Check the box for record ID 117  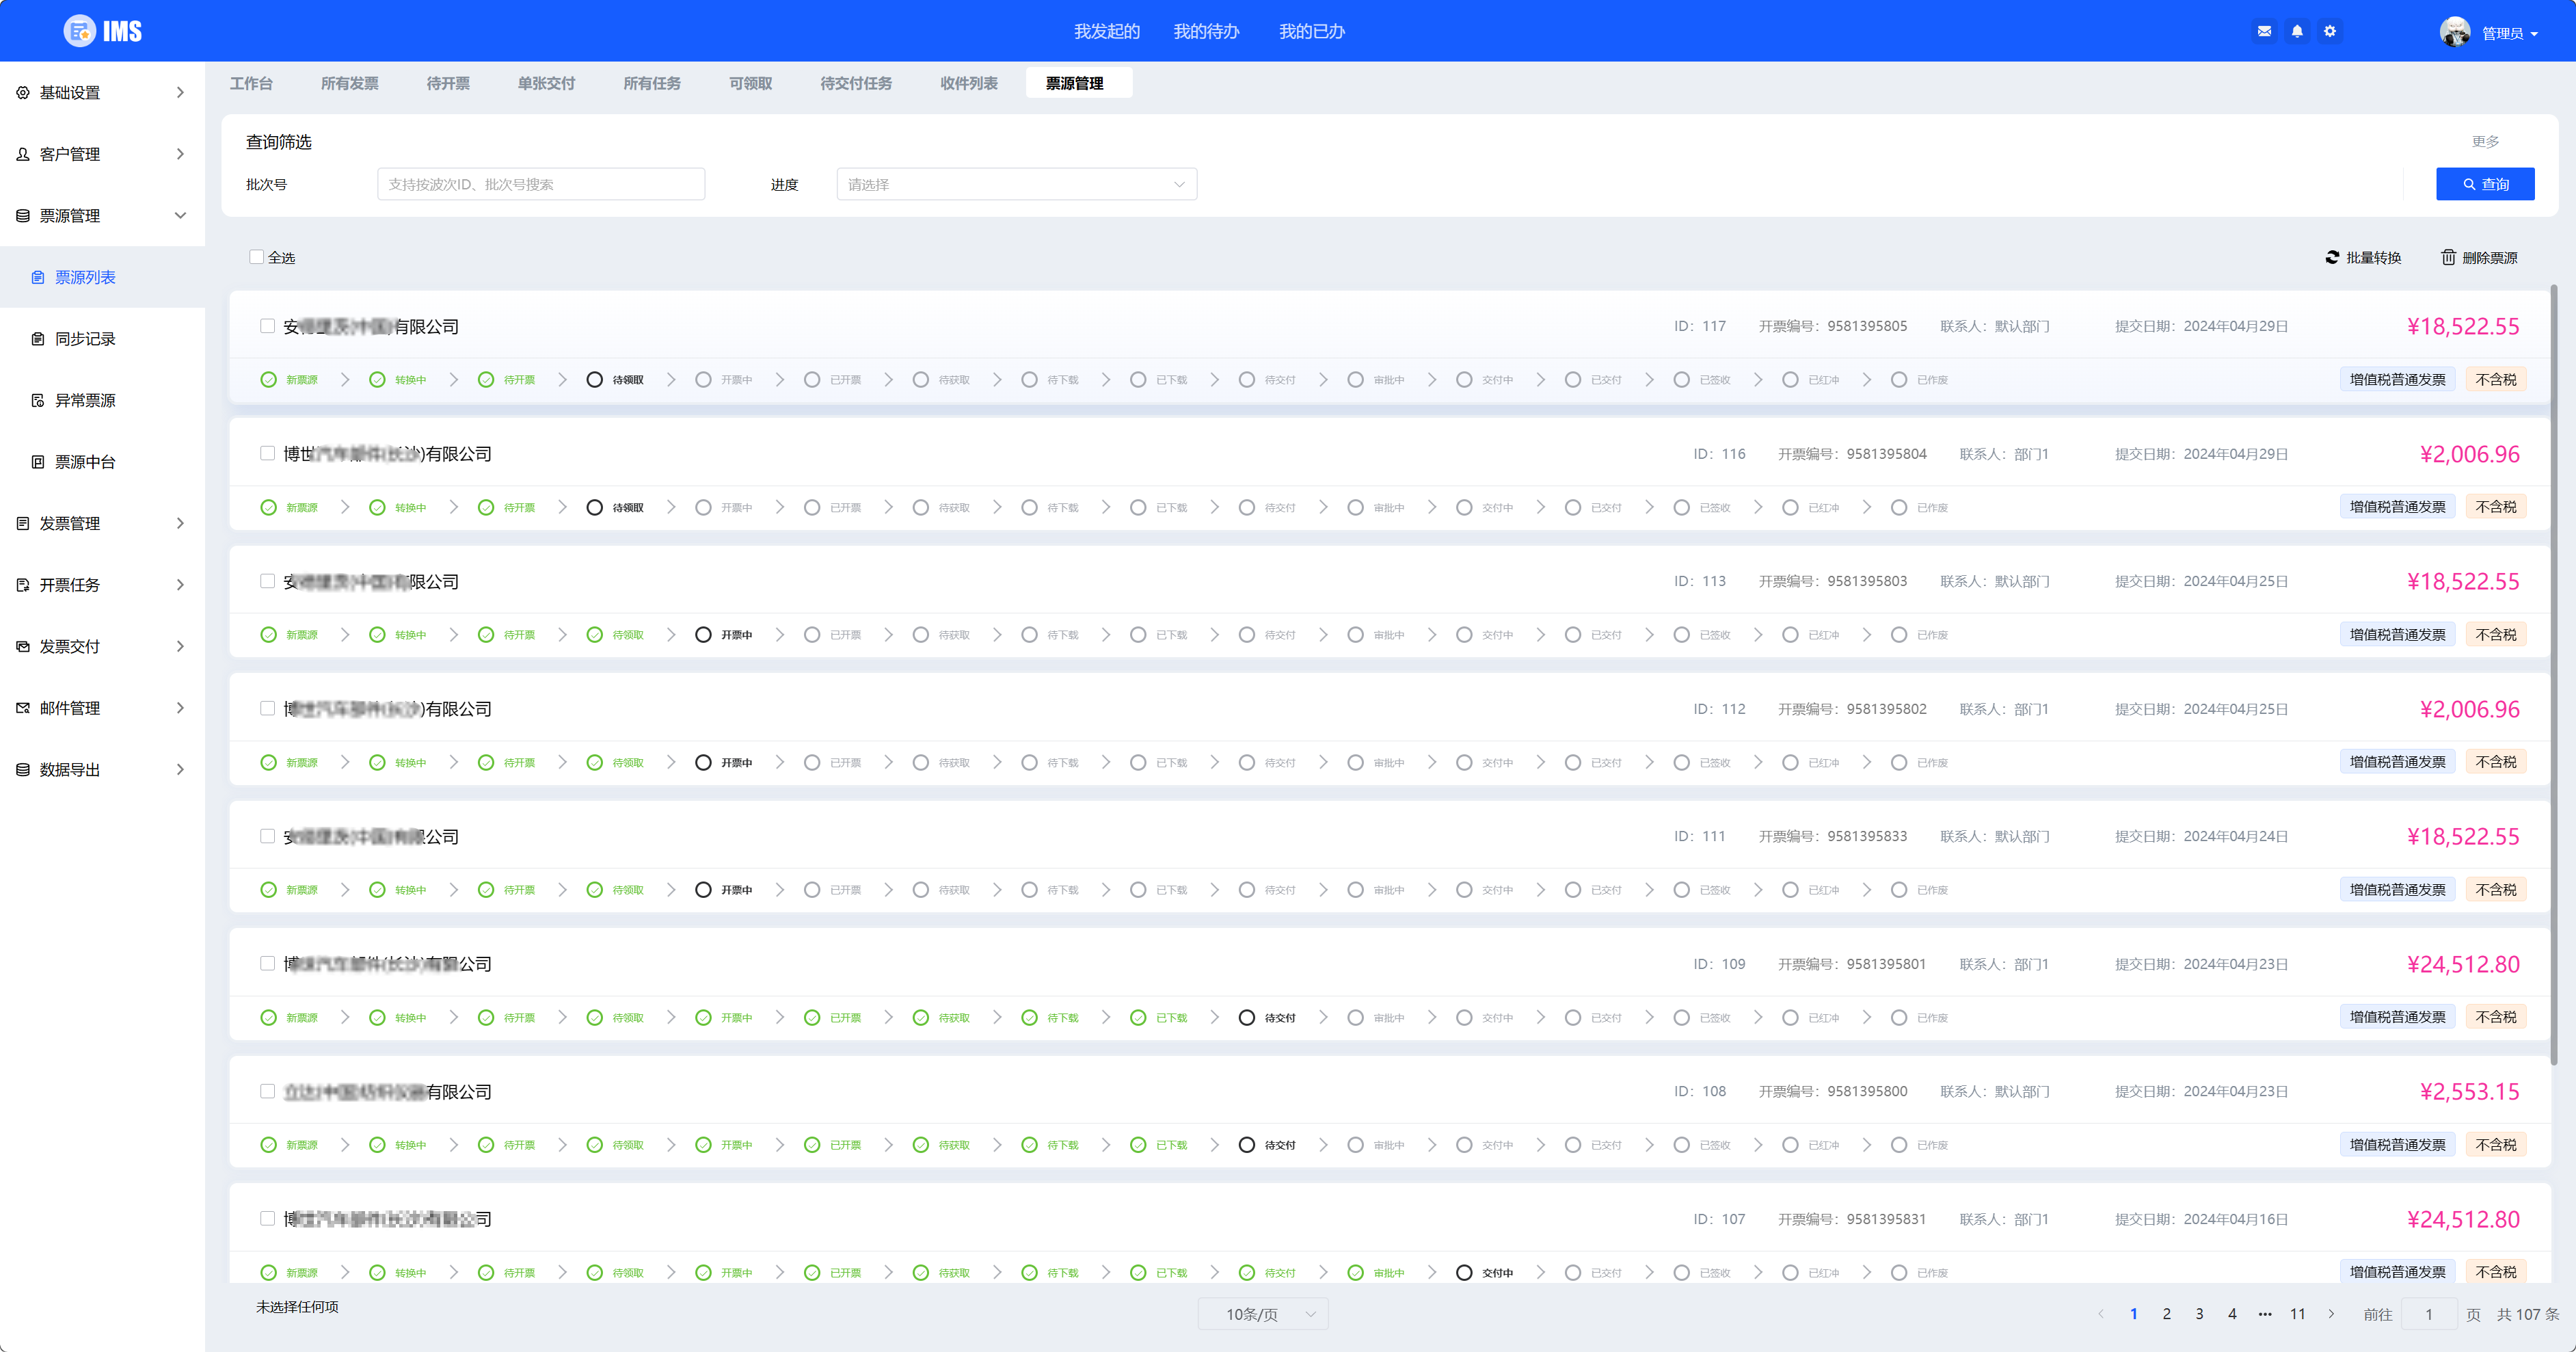pos(267,326)
